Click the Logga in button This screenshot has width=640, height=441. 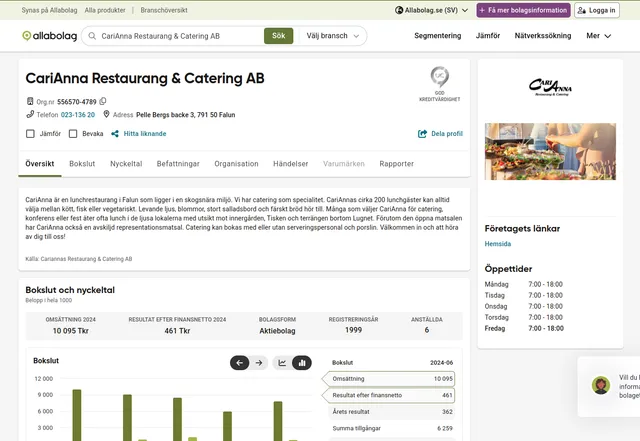597,10
